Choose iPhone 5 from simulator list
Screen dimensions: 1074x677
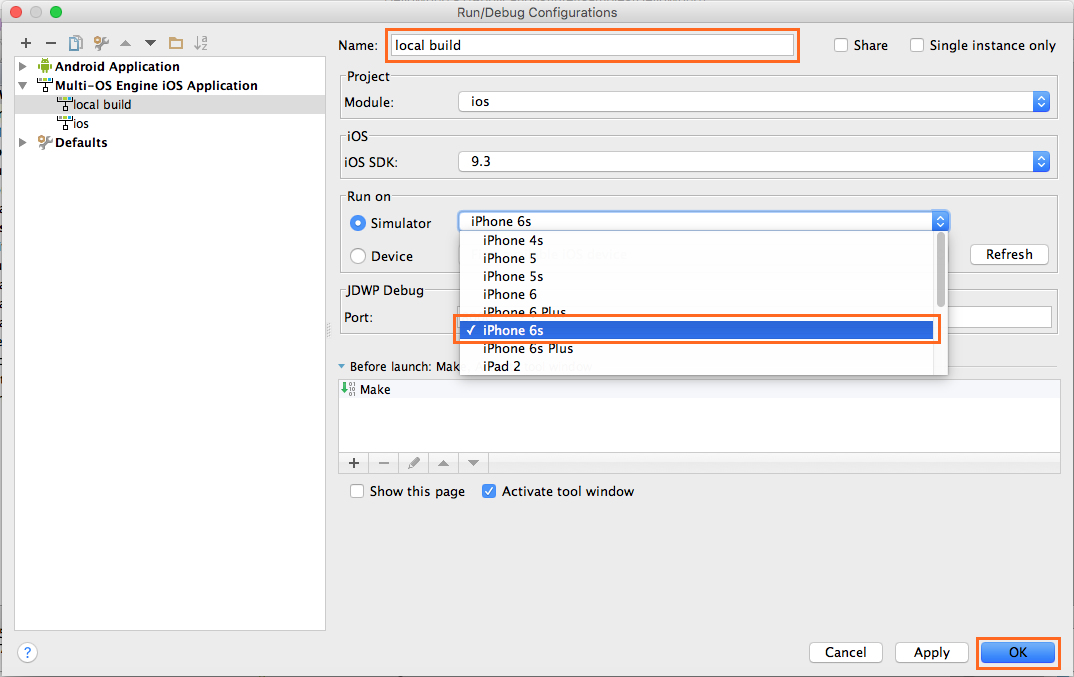(x=697, y=258)
